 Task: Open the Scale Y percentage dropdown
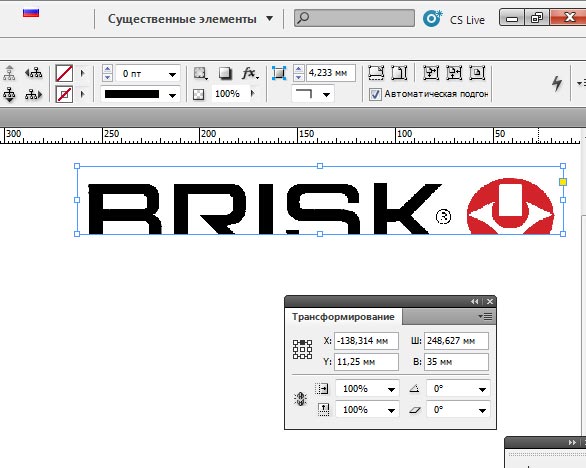coord(391,410)
